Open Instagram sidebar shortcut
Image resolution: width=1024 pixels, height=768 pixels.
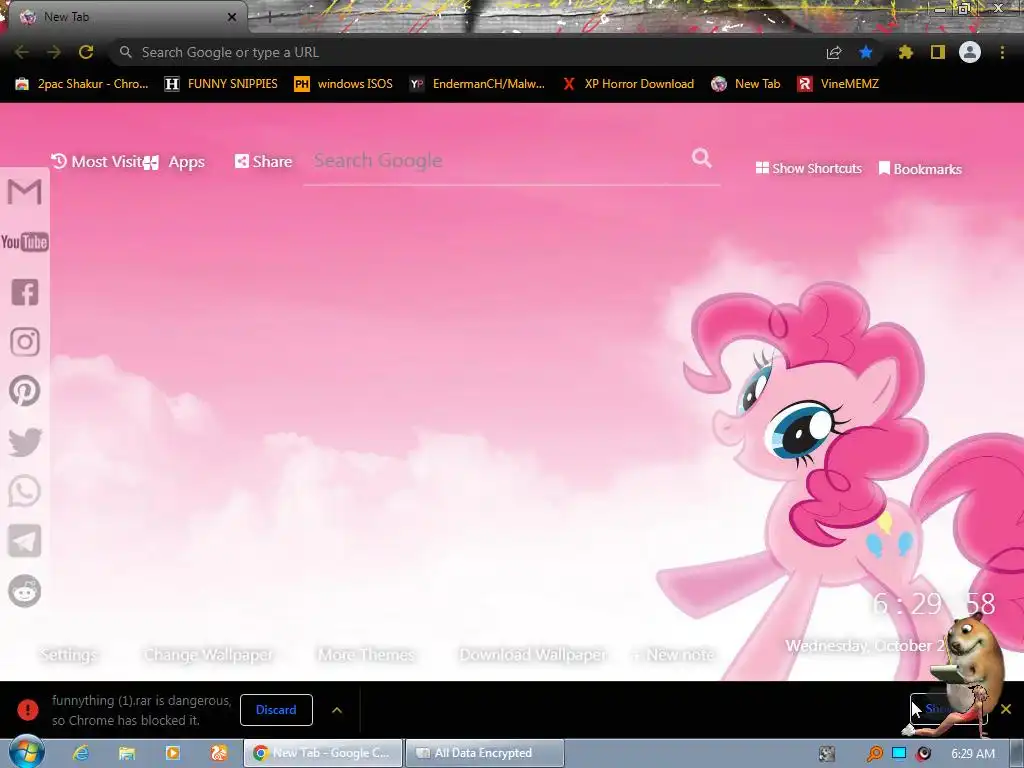click(25, 342)
